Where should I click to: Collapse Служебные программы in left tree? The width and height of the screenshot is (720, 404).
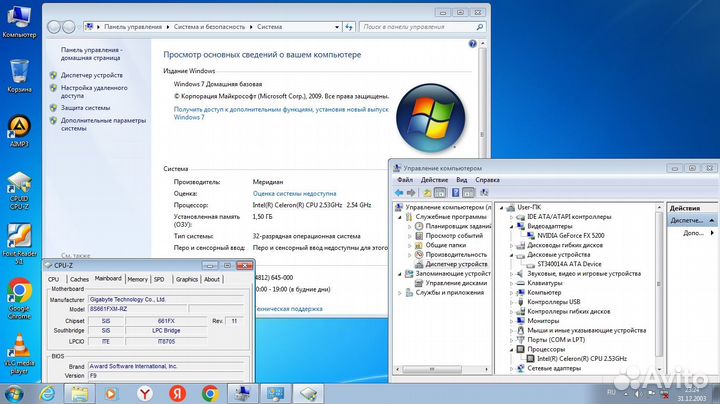(x=400, y=217)
